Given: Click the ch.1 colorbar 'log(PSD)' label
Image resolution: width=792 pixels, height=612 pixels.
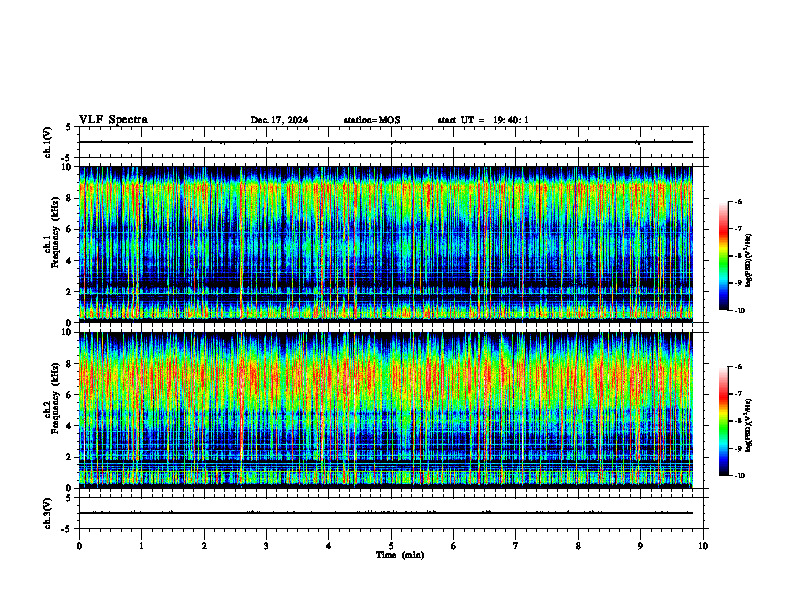Looking at the screenshot, I should (749, 261).
